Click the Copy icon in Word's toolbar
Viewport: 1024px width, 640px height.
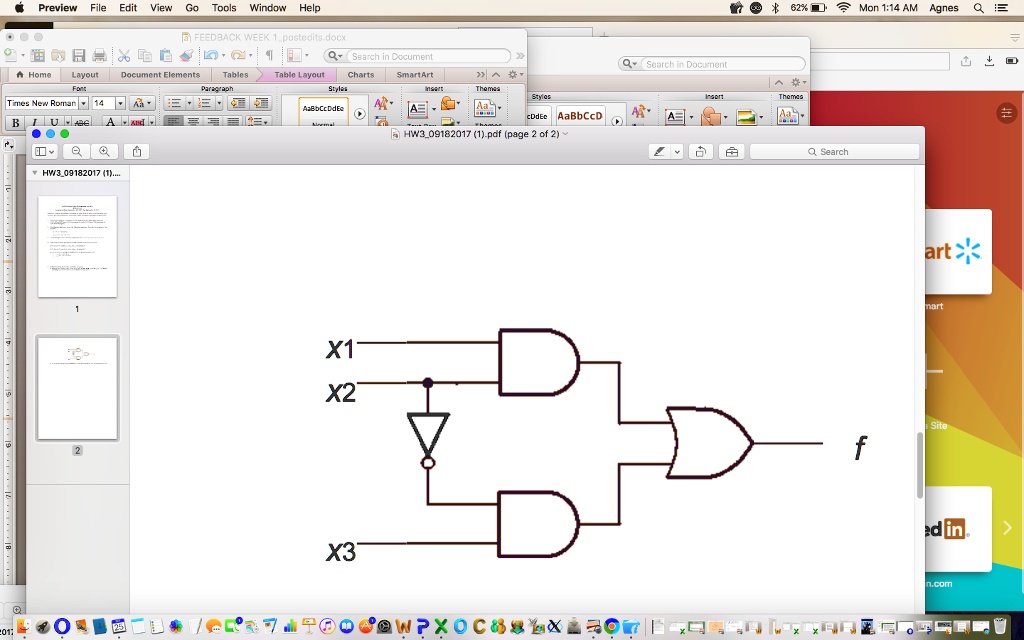[x=145, y=56]
